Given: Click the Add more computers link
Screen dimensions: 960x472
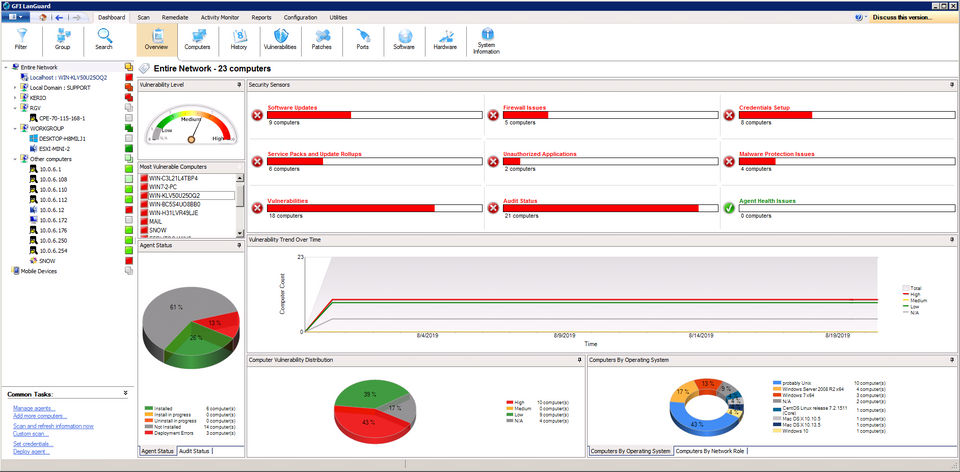Looking at the screenshot, I should [40, 416].
